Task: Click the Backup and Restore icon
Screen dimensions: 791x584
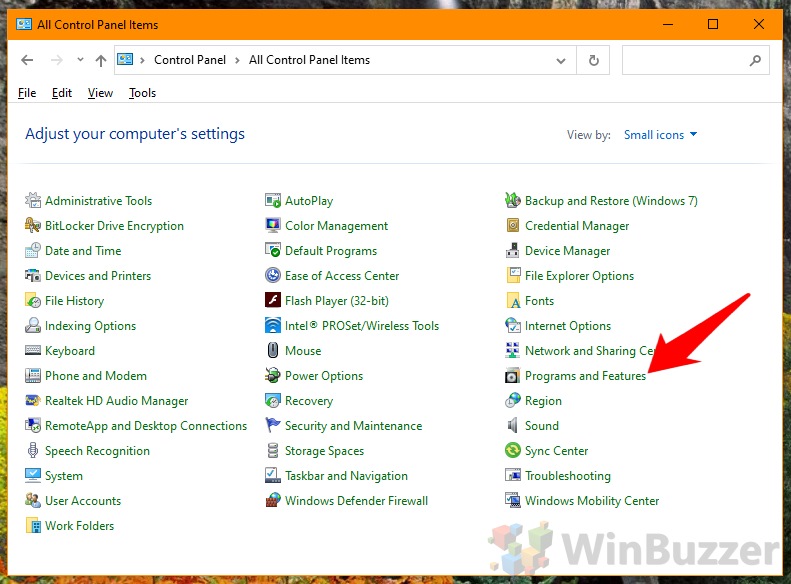Action: pos(513,201)
